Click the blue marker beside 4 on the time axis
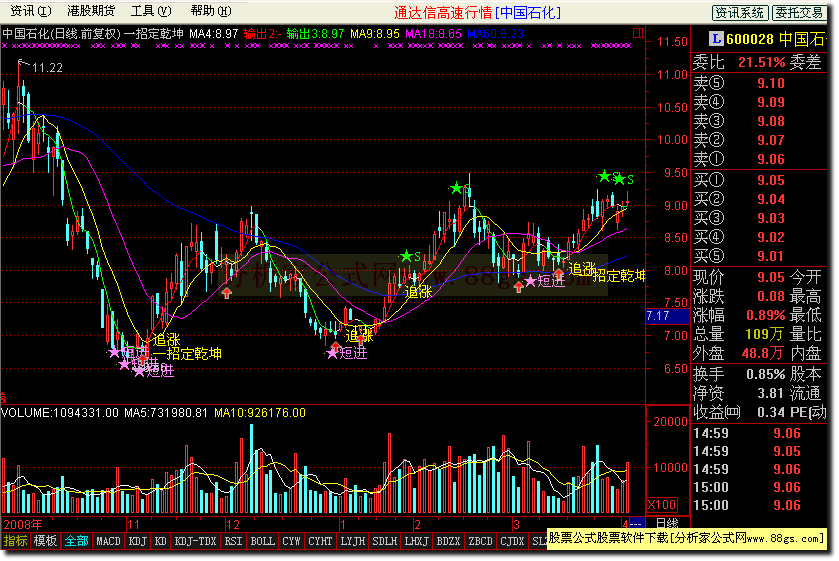 click(x=637, y=524)
